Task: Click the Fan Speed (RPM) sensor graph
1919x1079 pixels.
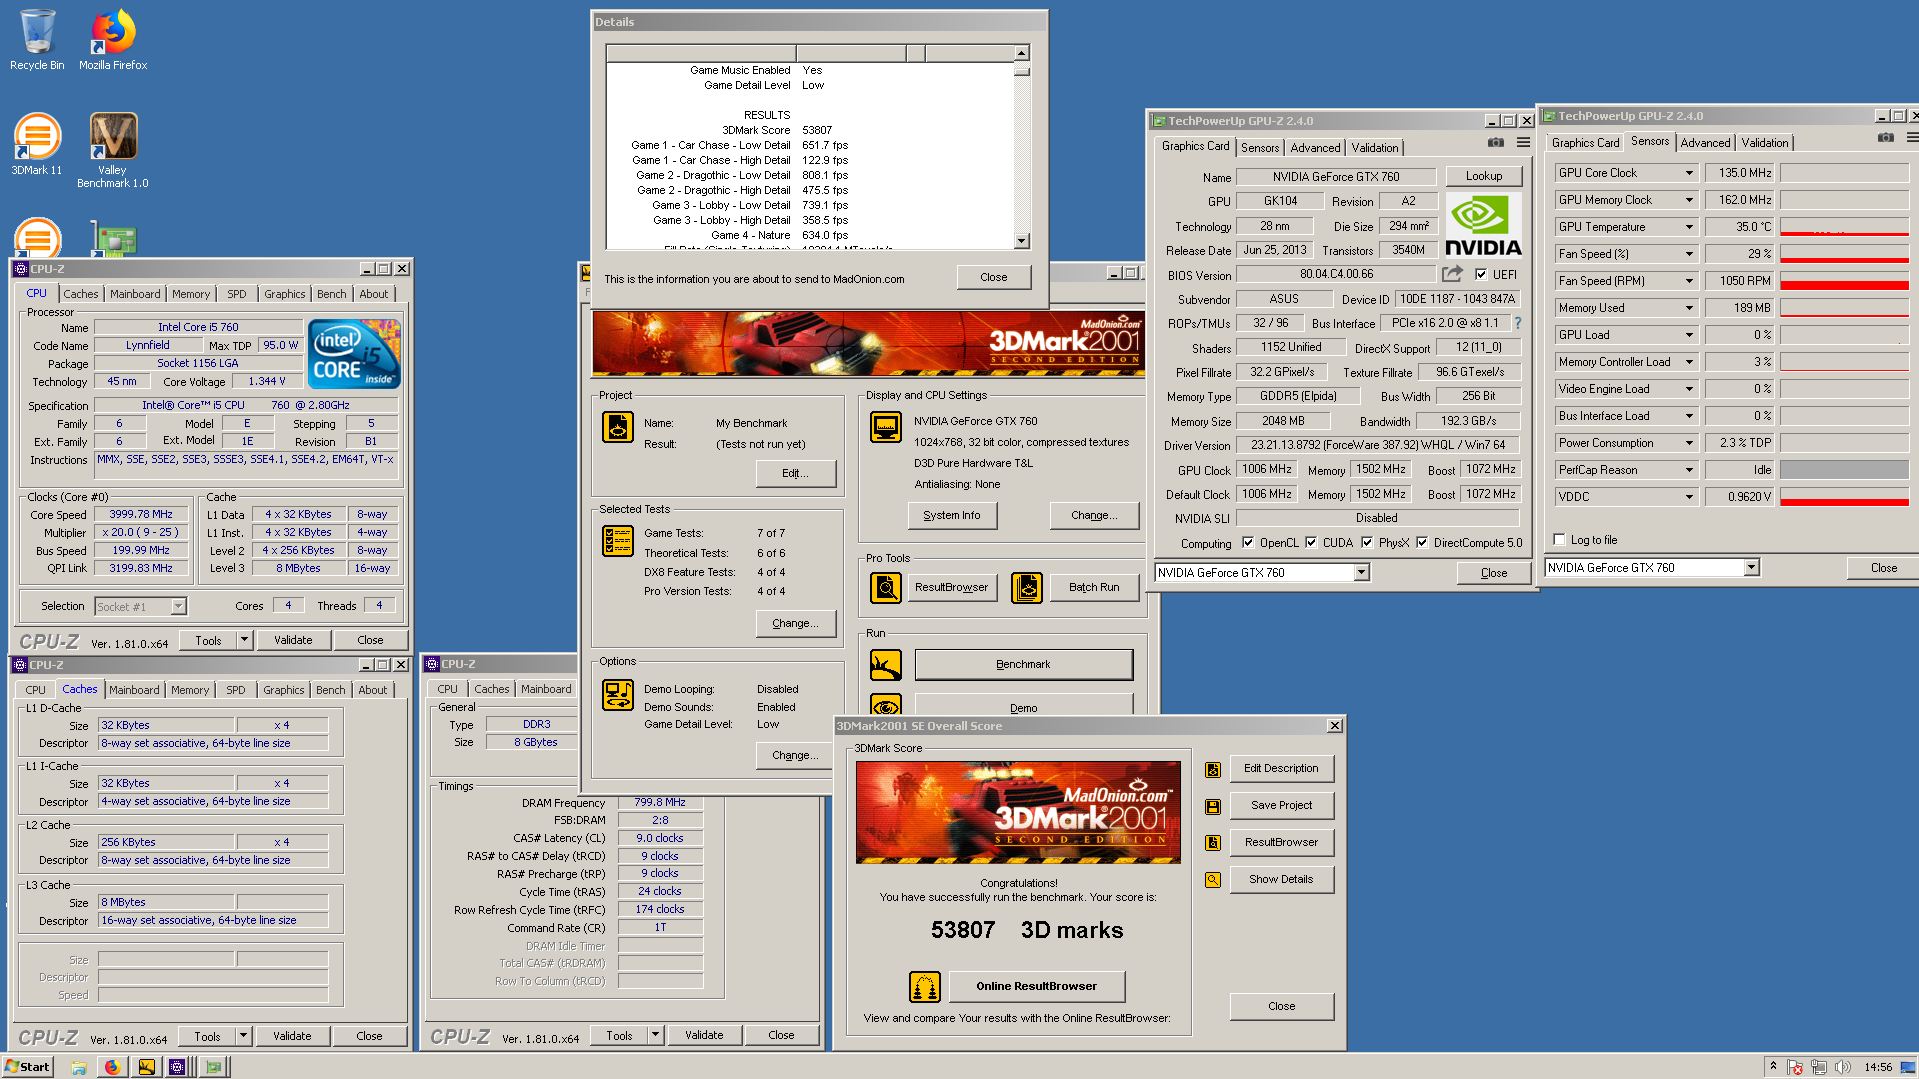Action: 1844,281
